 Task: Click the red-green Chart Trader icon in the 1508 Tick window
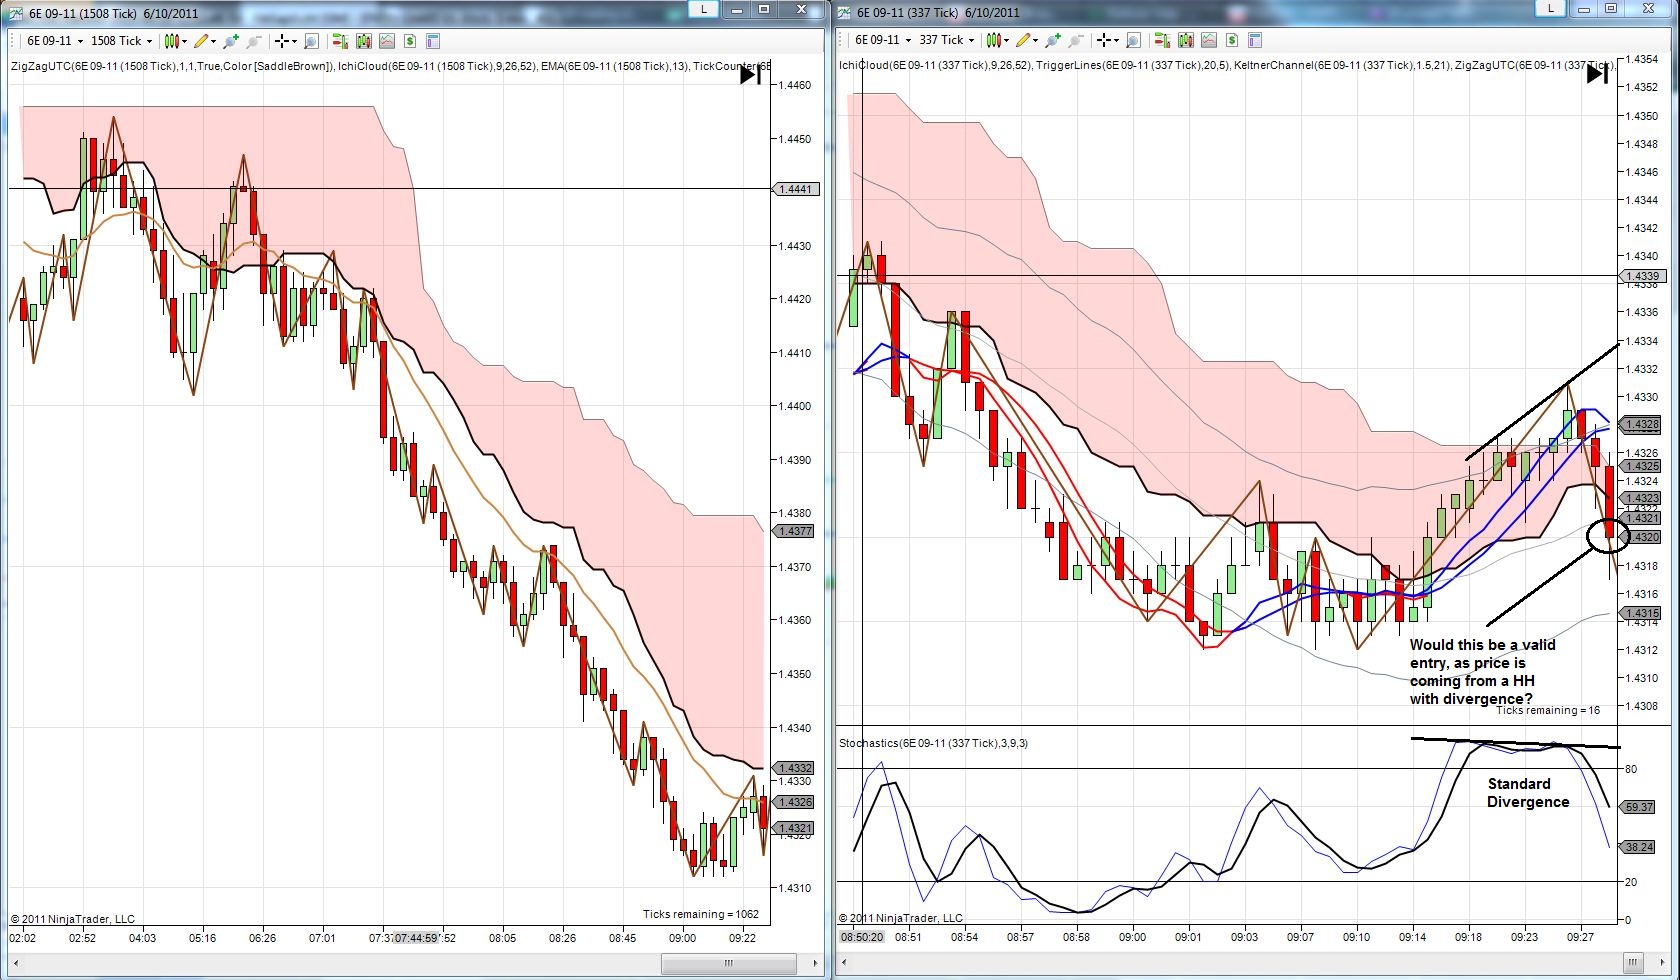(x=340, y=41)
